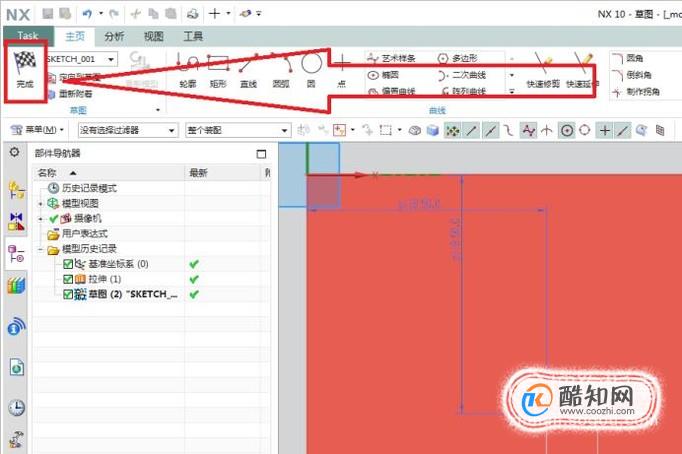Select the Rectangle (矩形) tool

218,70
